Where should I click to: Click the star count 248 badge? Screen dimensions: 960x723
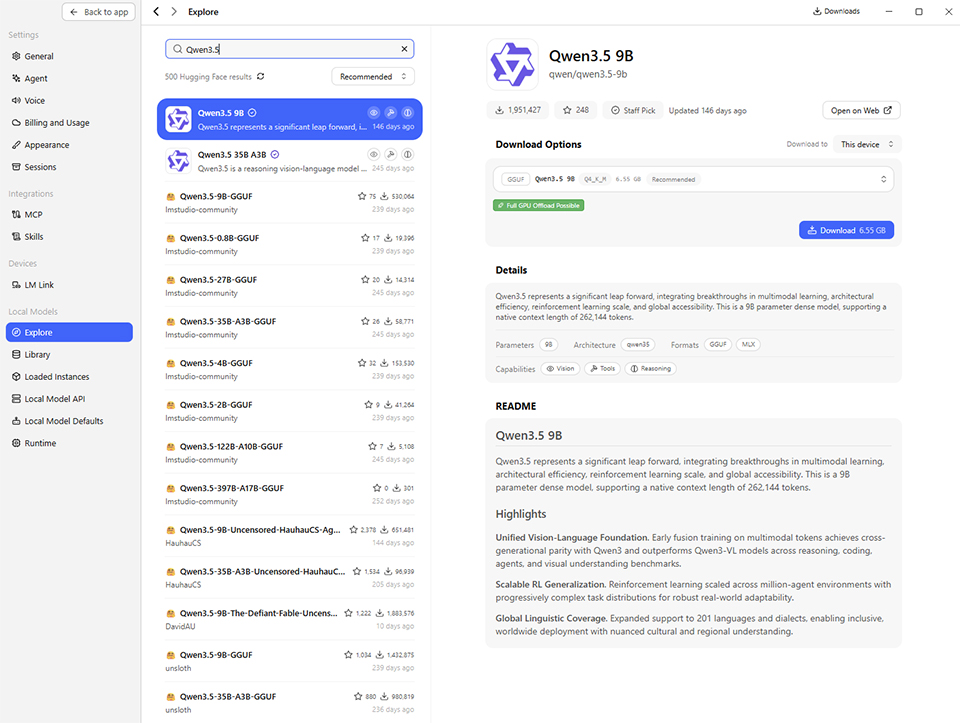[x=576, y=110]
